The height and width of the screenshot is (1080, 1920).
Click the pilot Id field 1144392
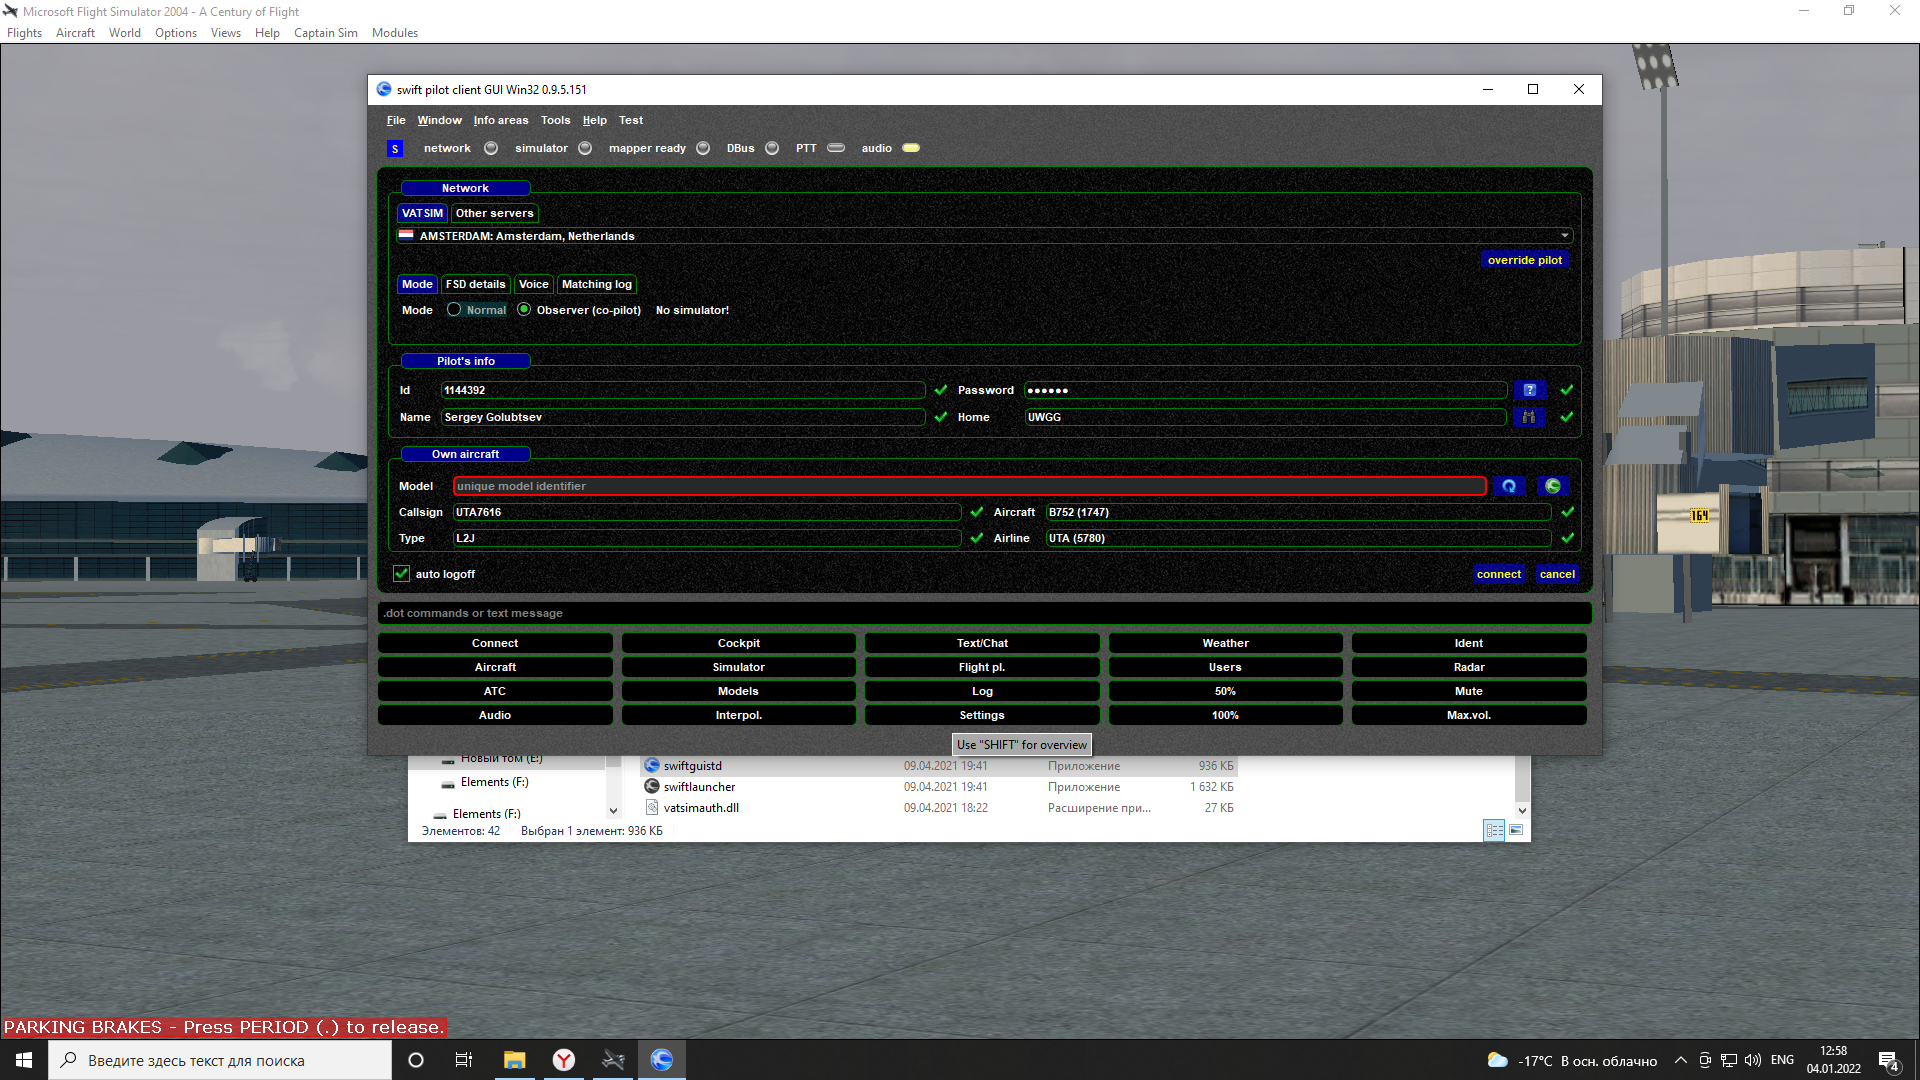(x=683, y=390)
